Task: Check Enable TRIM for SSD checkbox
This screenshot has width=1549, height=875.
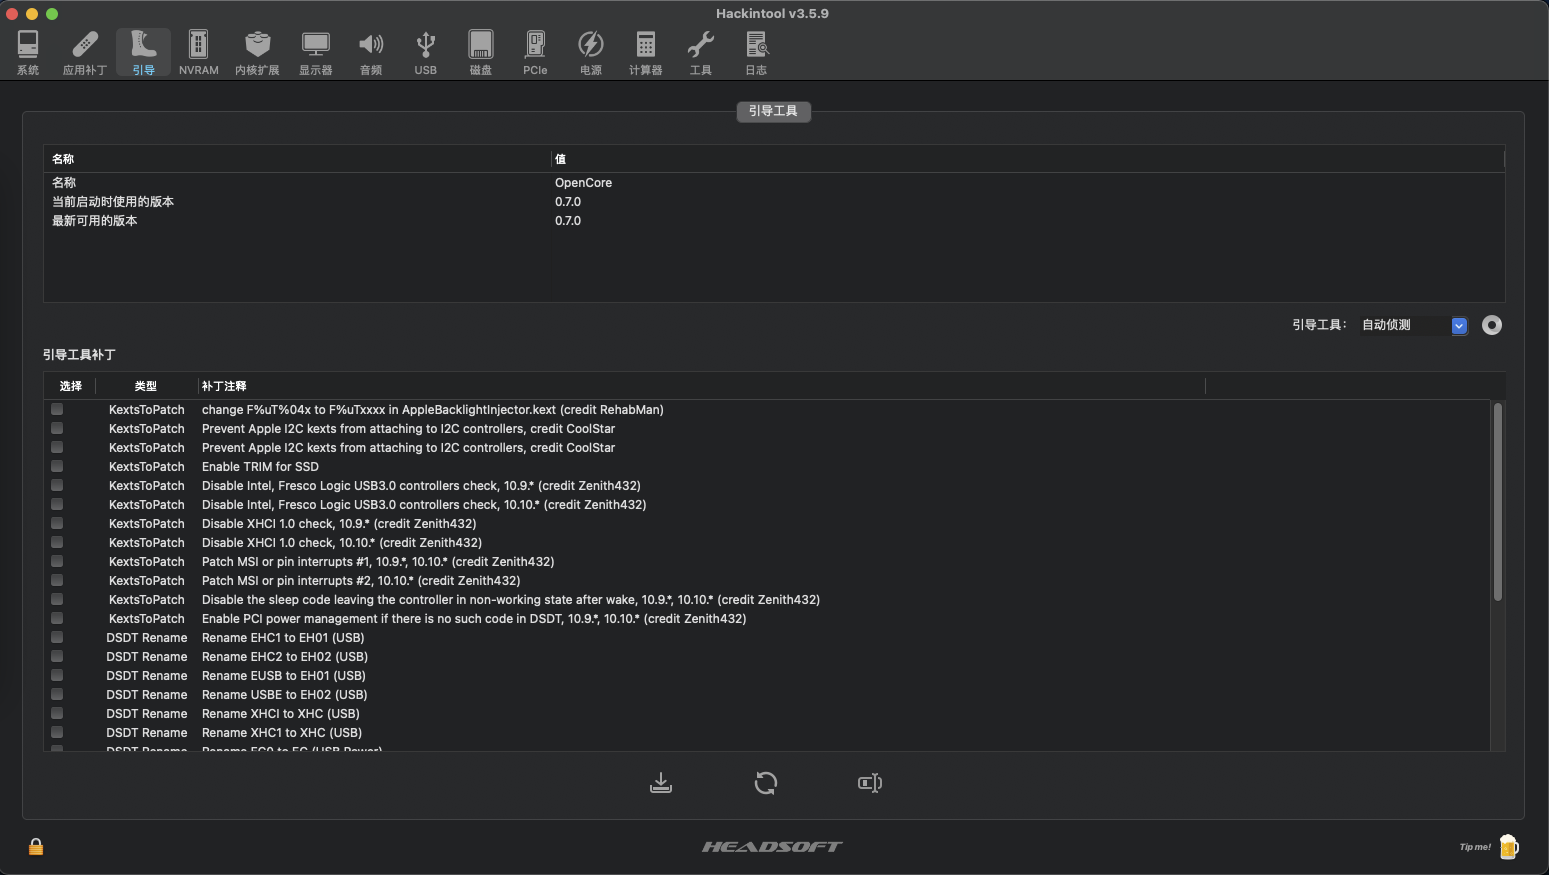Action: pyautogui.click(x=57, y=466)
